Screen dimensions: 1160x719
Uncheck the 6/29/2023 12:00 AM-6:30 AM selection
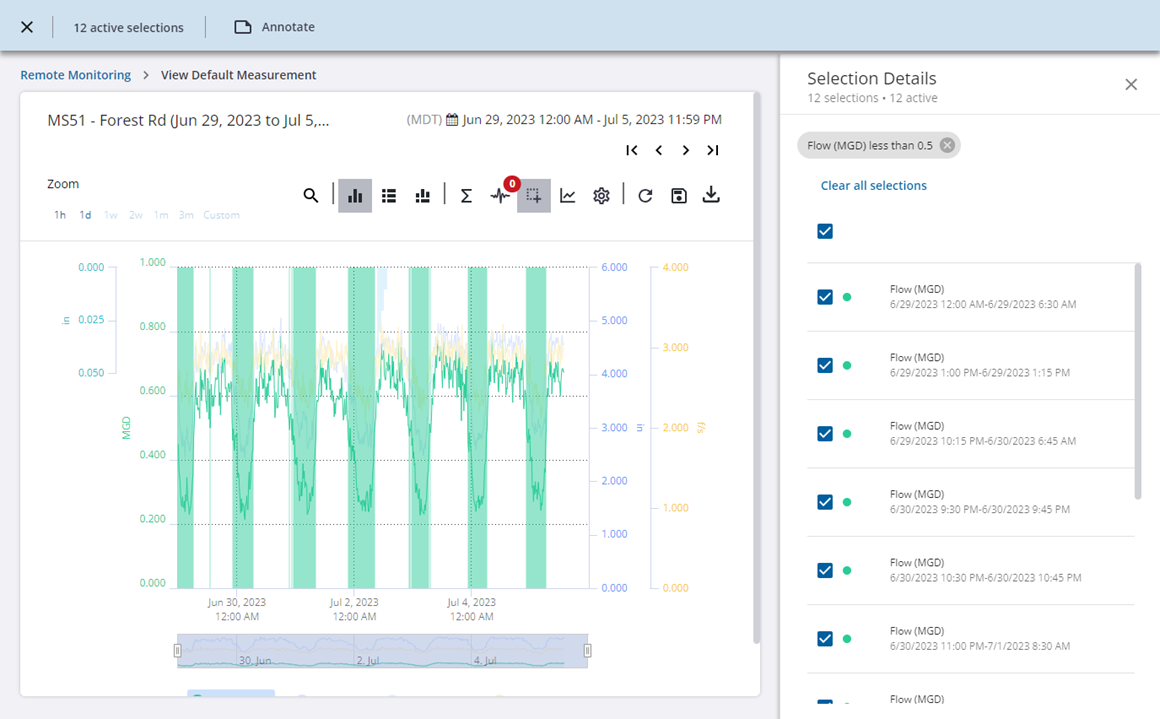[825, 297]
